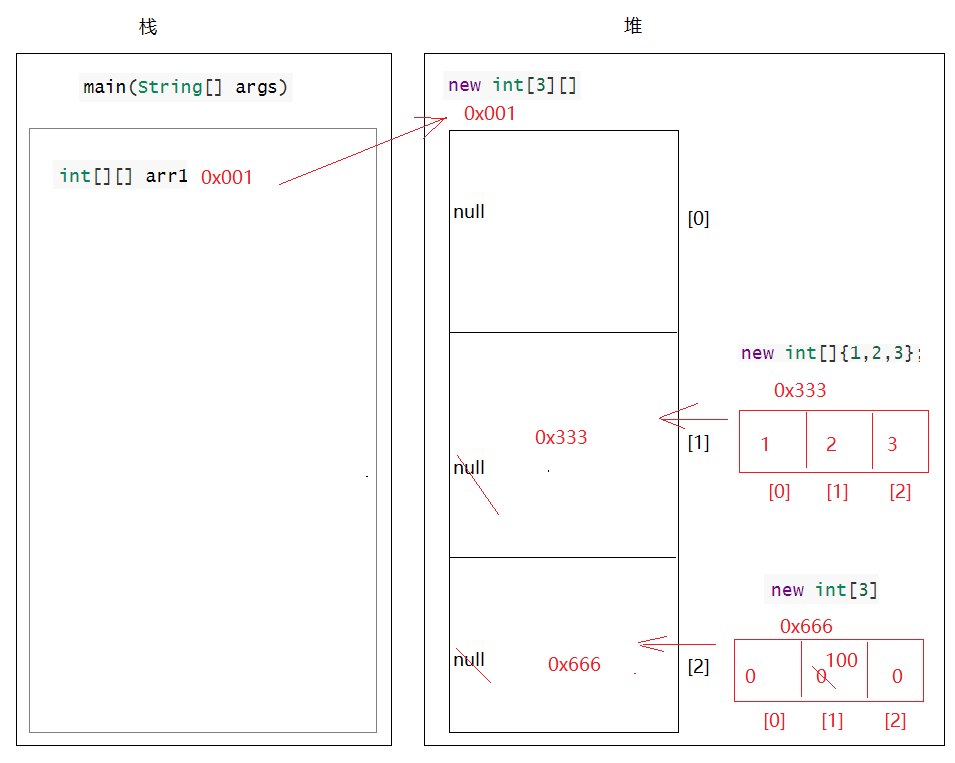Click the arrow pointing left from the 0x666 array
Viewport: 955px width, 763px height.
tap(676, 644)
